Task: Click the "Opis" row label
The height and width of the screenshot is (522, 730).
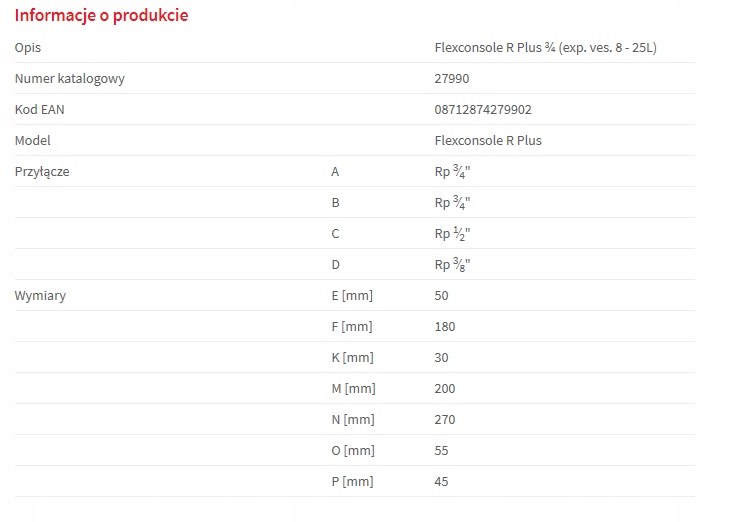Action: pyautogui.click(x=28, y=48)
